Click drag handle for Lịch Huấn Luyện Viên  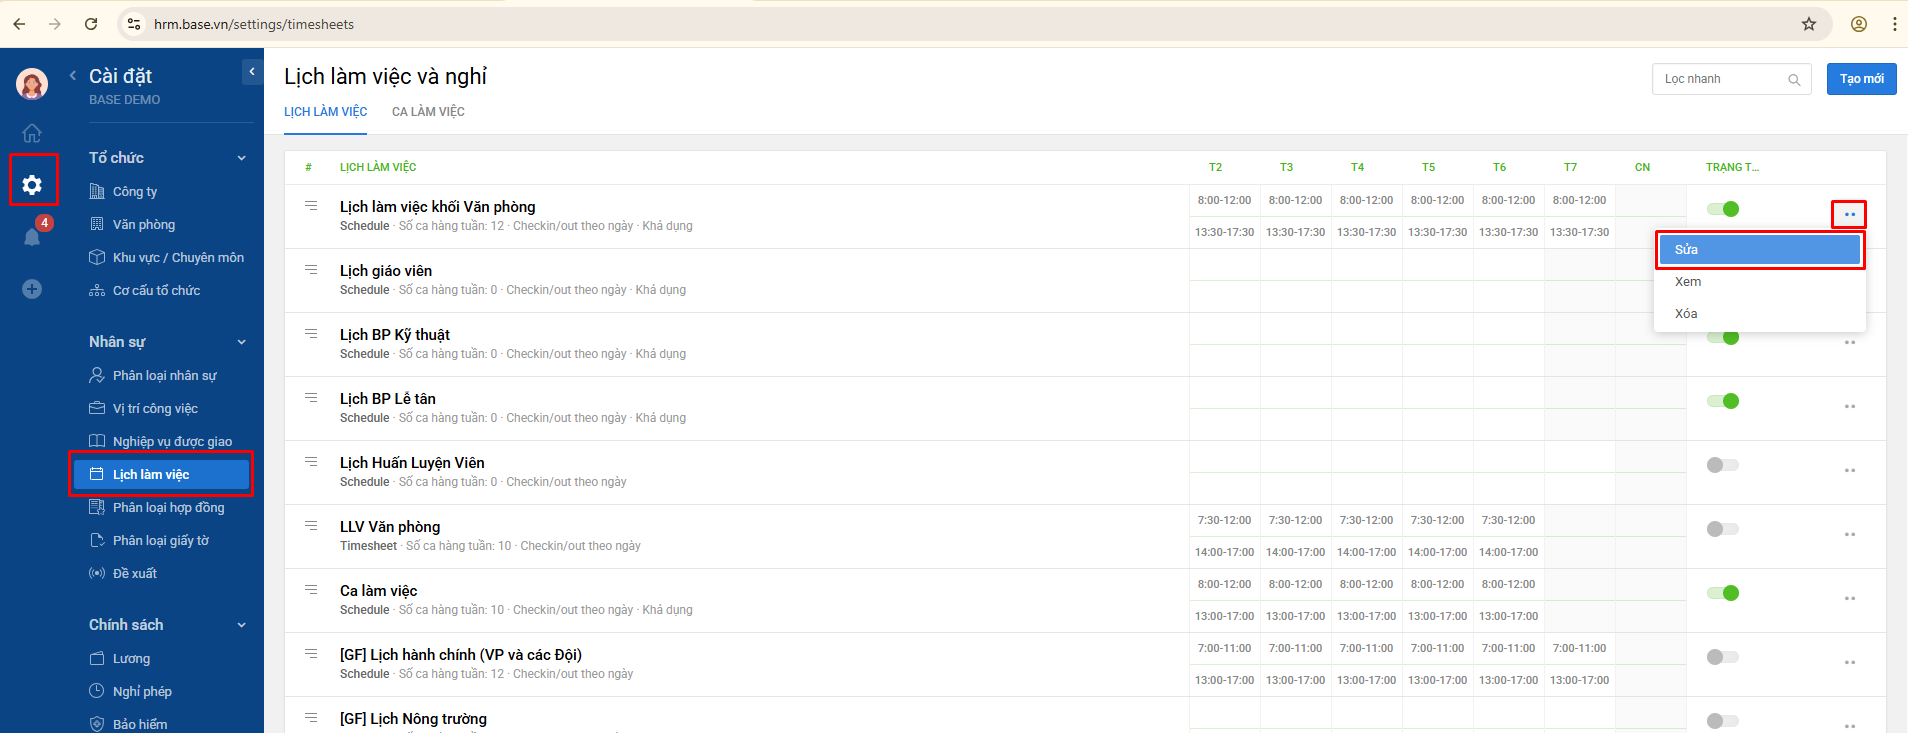pyautogui.click(x=311, y=462)
